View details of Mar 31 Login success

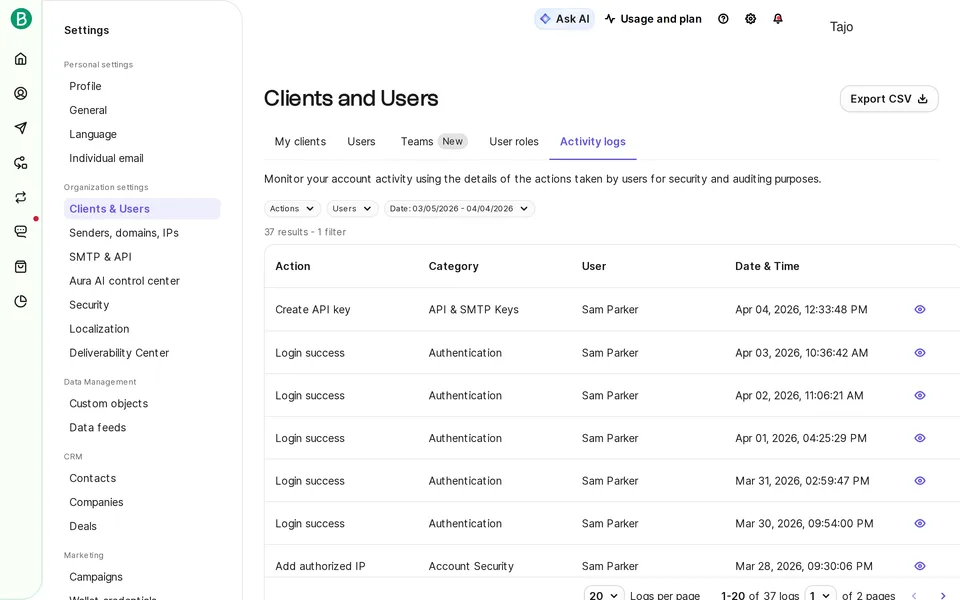(x=920, y=481)
